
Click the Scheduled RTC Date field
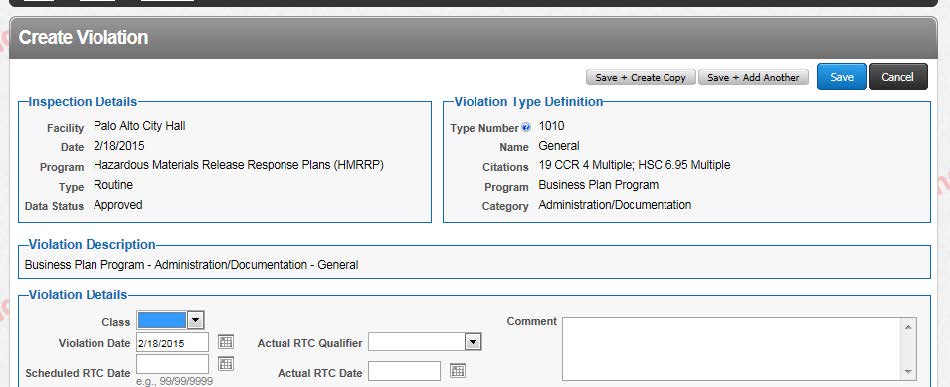(173, 364)
